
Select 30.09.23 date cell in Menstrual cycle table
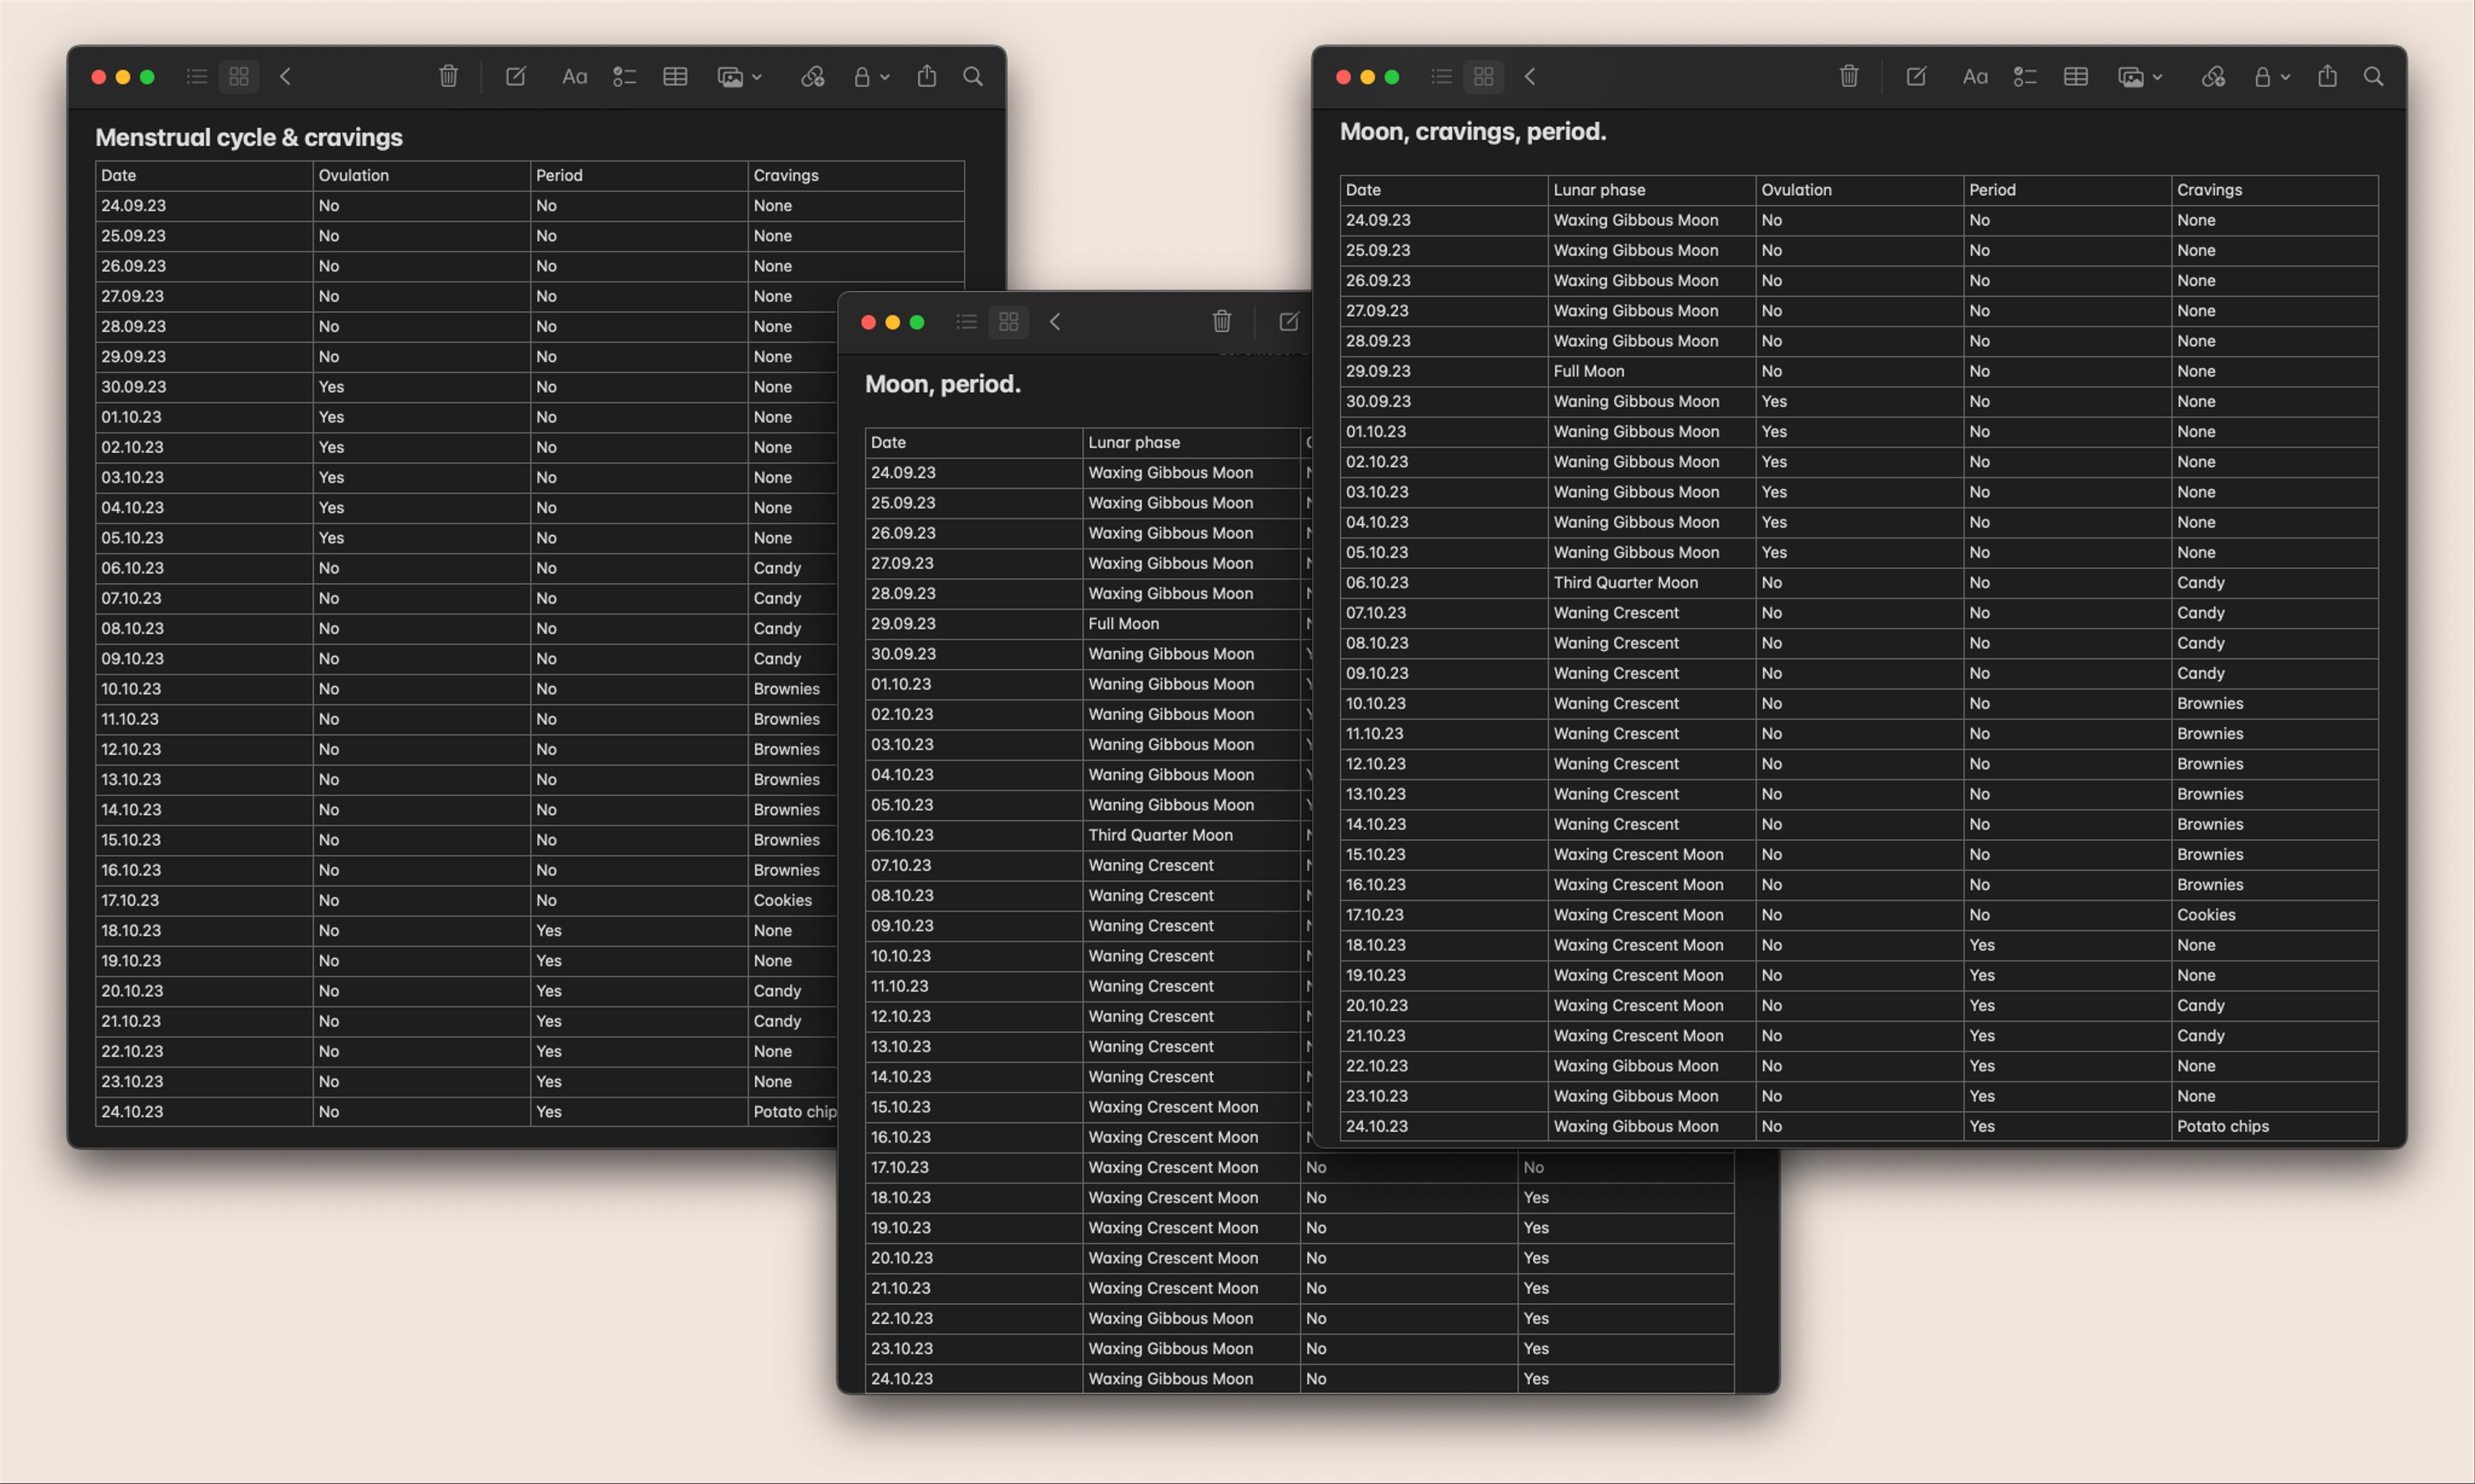pos(204,387)
